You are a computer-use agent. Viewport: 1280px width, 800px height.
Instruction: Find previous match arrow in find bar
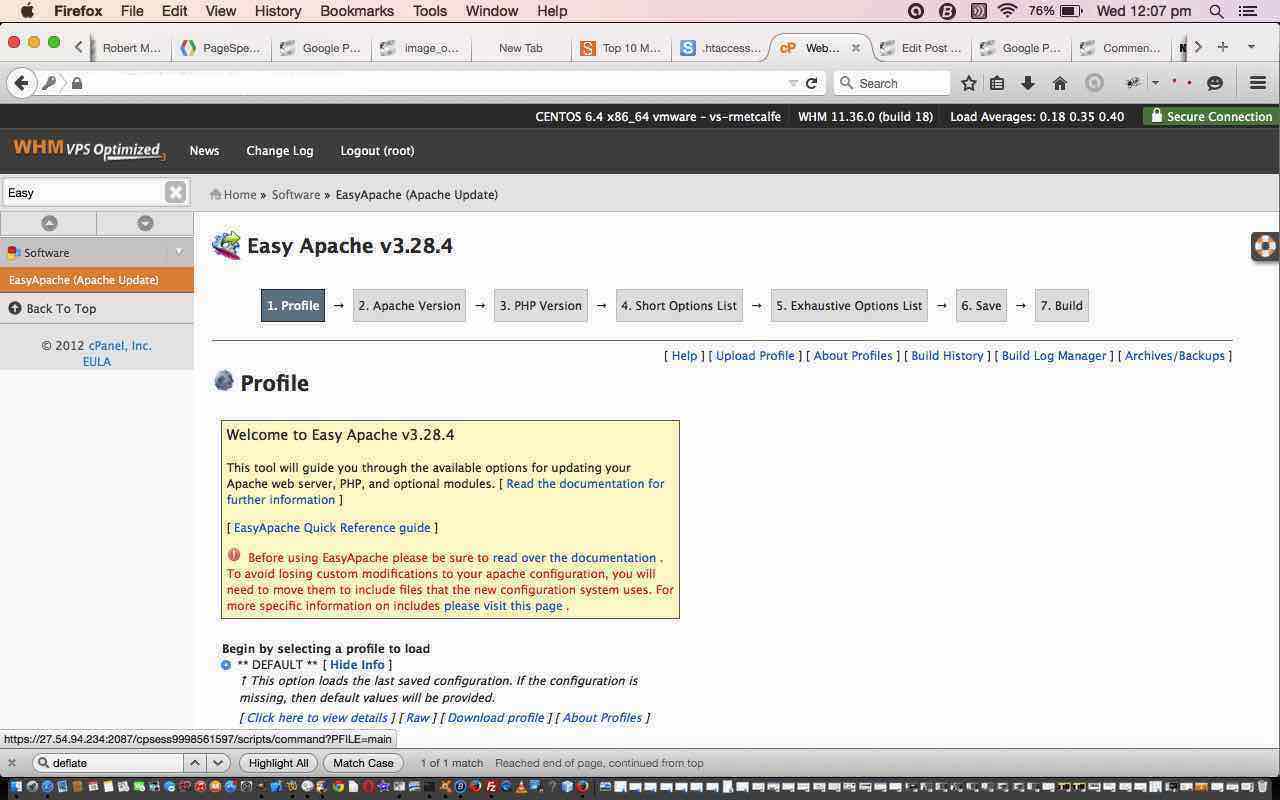coord(195,763)
